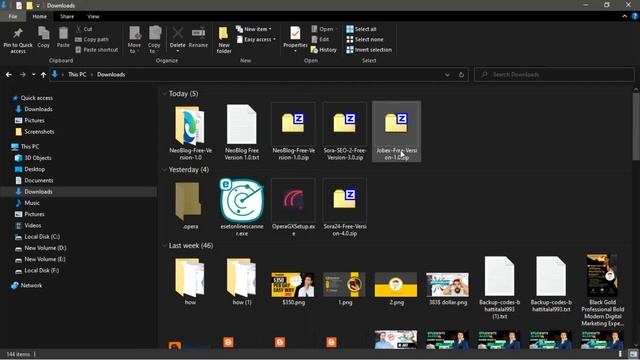Image resolution: width=640 pixels, height=360 pixels.
Task: Open the Move to ribbon button
Action: point(134,40)
